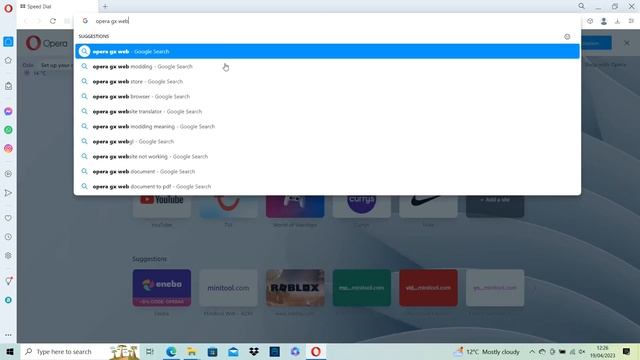Viewport: 640px width, 360px height.
Task: Open WhatsApp in the sidebar
Action: [x=8, y=130]
